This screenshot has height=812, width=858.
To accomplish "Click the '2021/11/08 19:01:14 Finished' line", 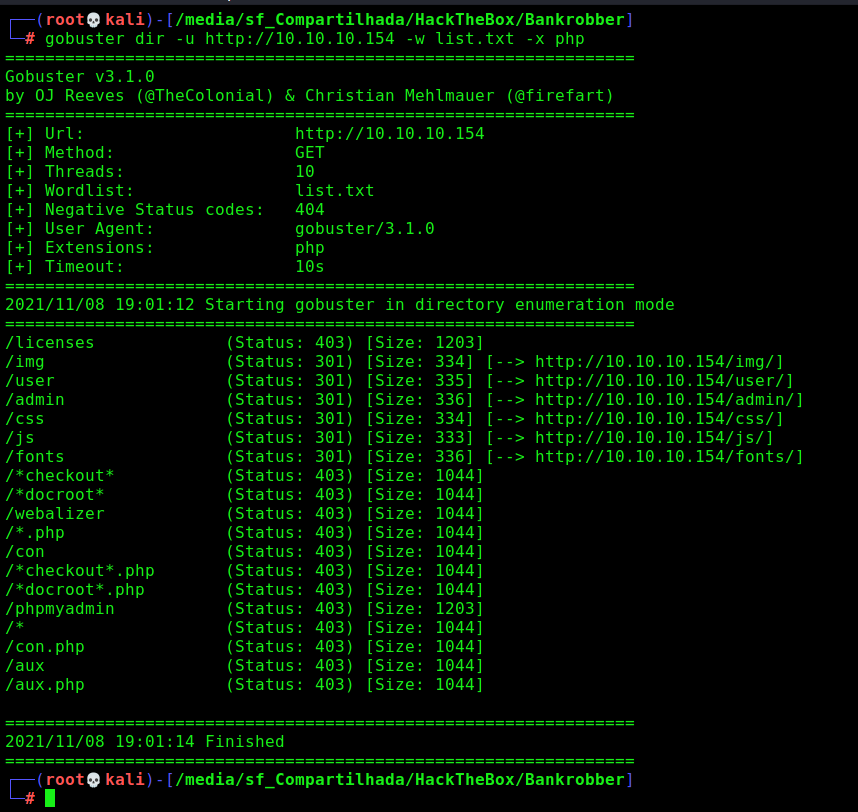I will click(x=144, y=742).
